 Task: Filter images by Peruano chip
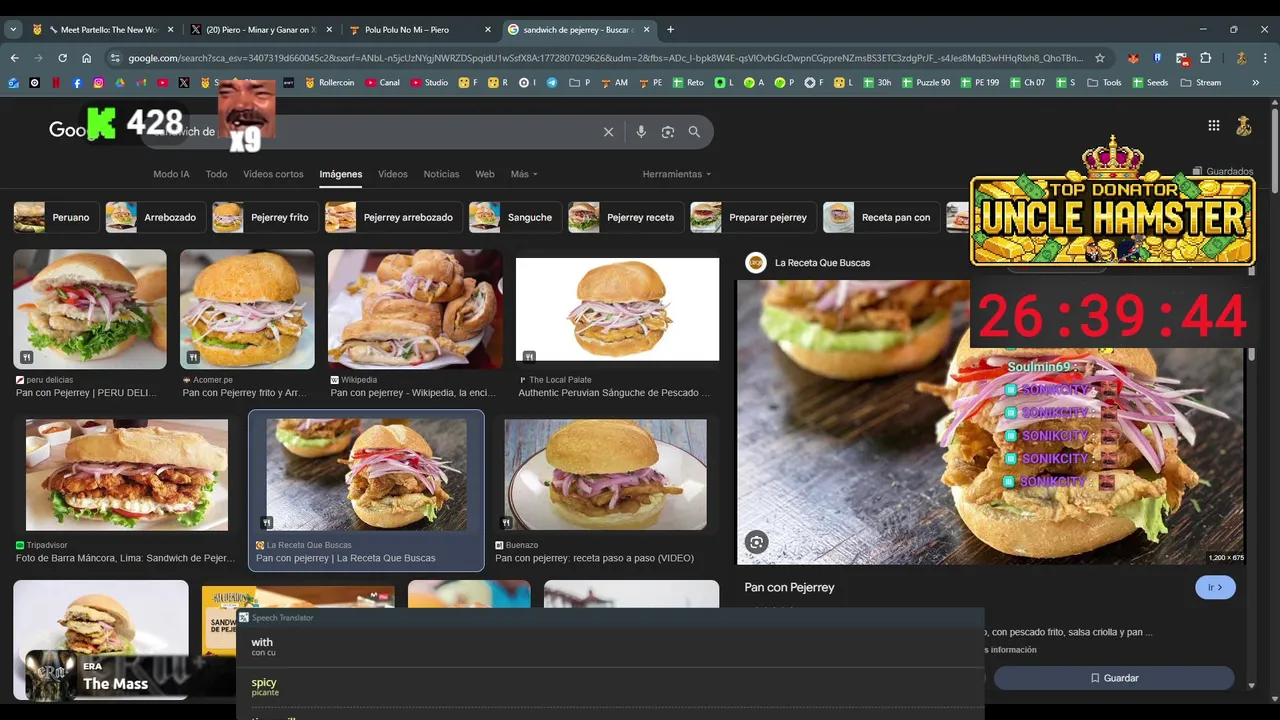point(56,217)
